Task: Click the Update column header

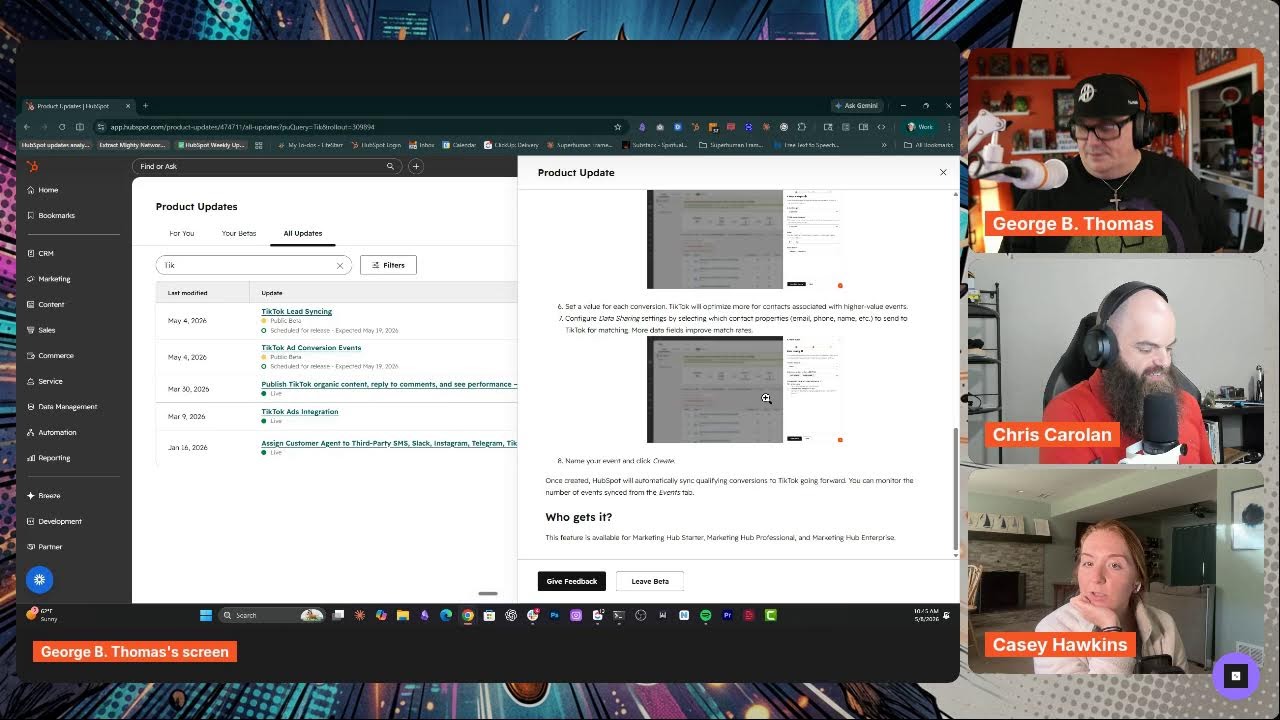Action: point(272,293)
